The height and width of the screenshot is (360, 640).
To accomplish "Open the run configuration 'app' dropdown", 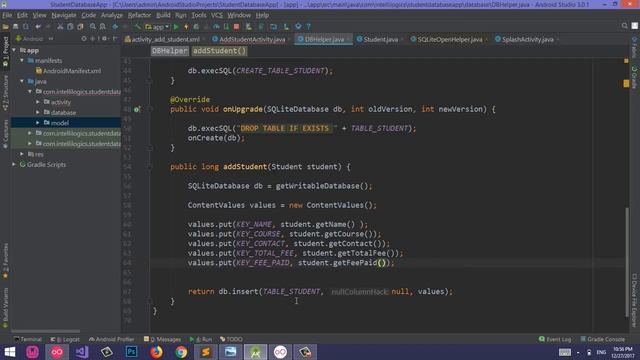I will 158,27.
